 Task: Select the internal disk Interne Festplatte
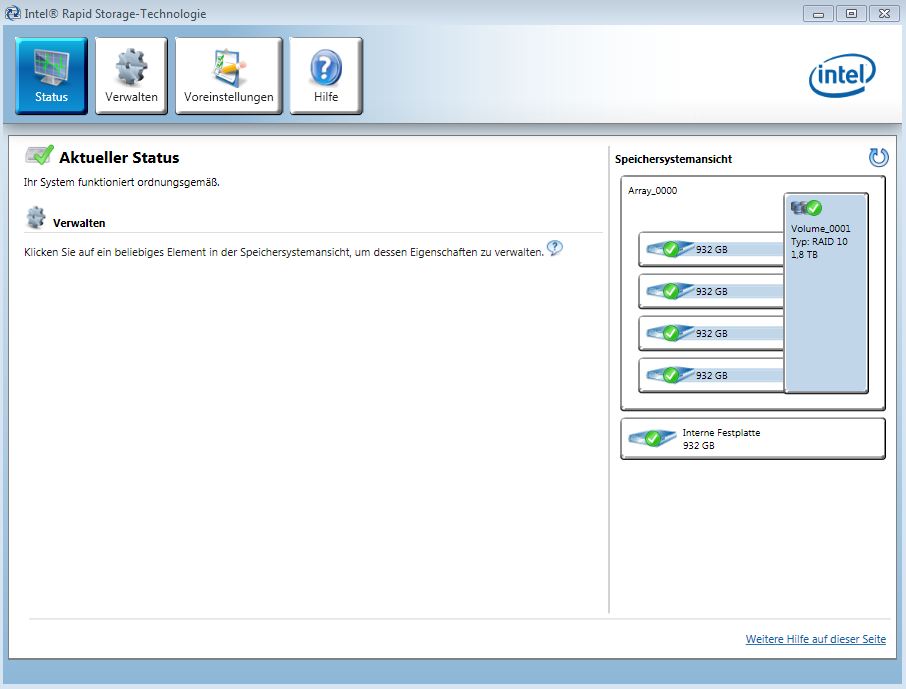click(x=753, y=439)
